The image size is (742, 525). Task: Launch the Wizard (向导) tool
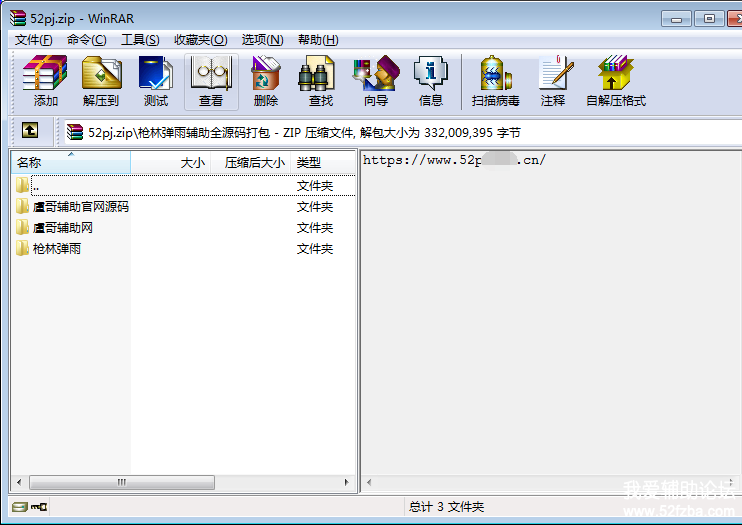[x=376, y=81]
